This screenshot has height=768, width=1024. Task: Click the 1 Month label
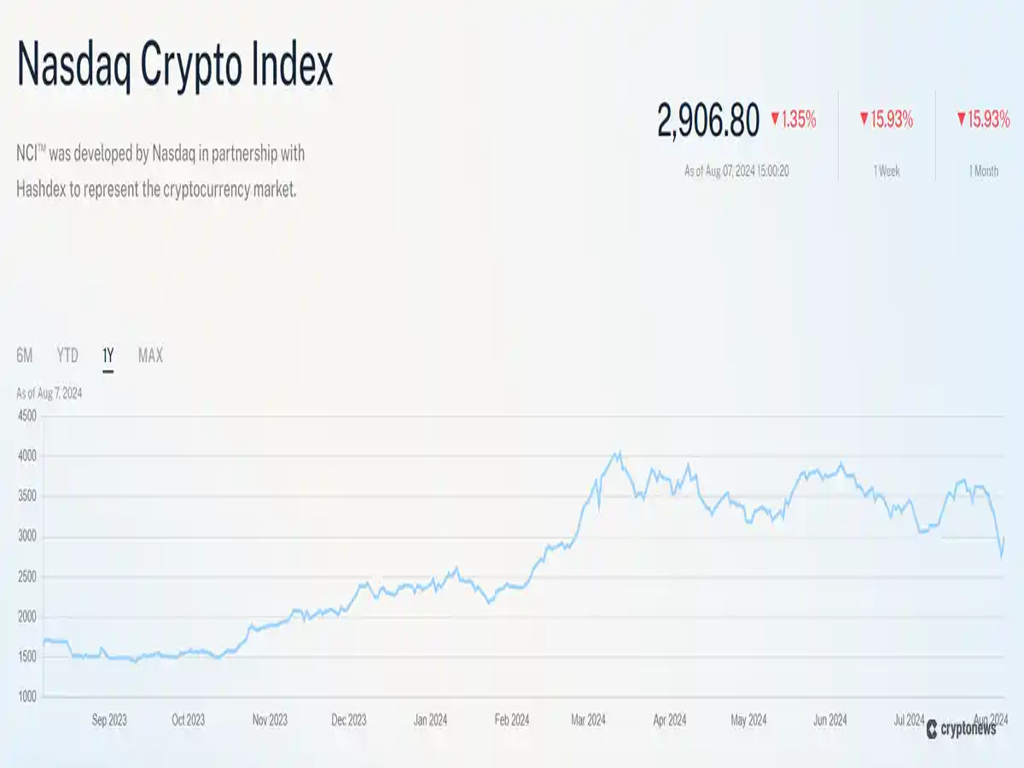[x=983, y=171]
